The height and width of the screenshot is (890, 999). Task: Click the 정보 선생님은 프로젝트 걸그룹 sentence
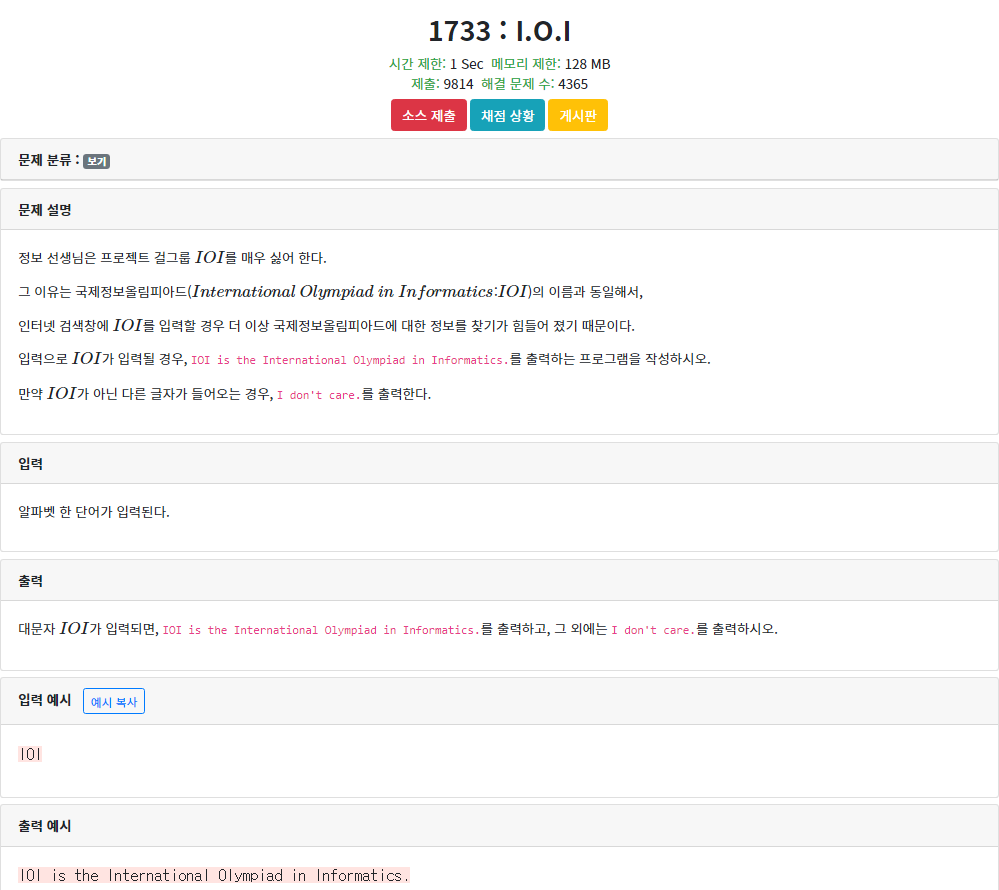pyautogui.click(x=172, y=257)
